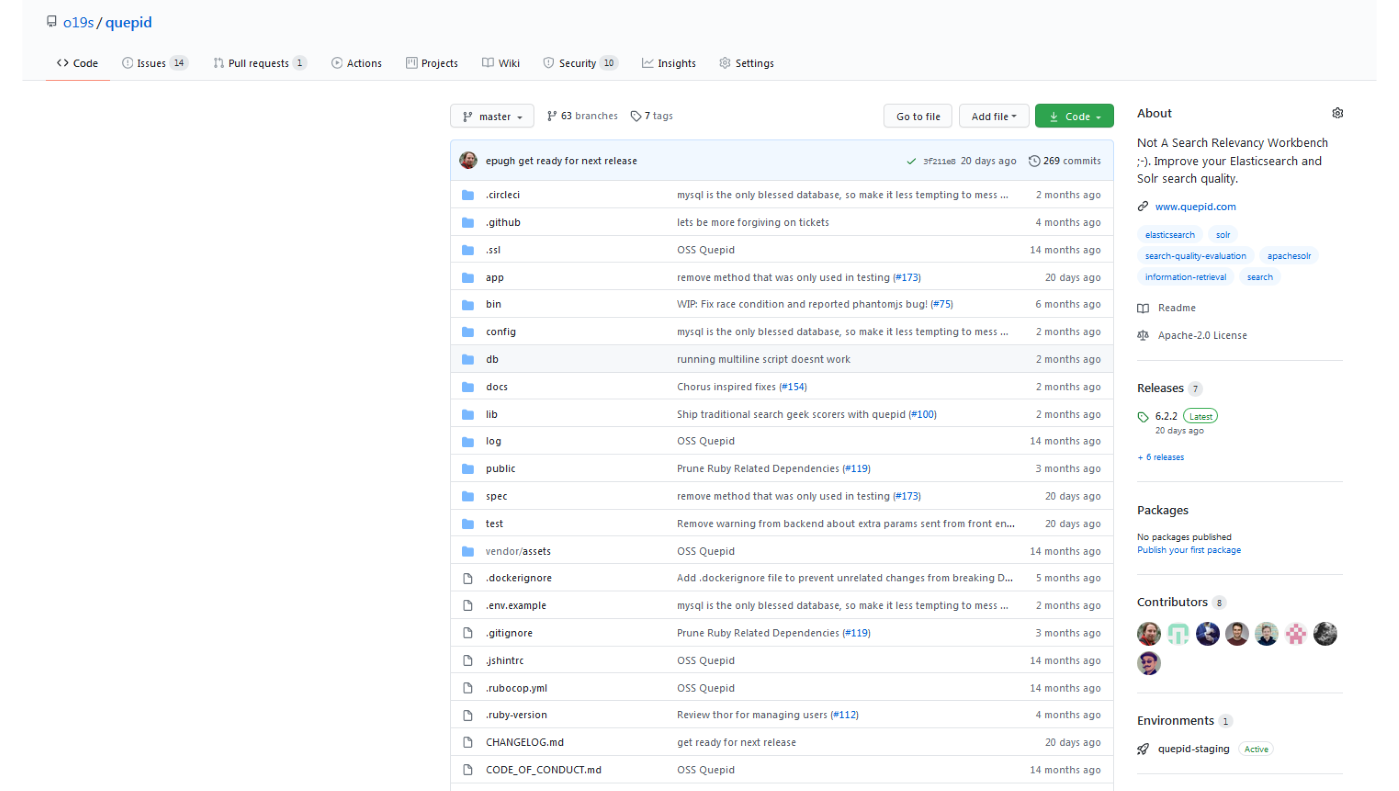Open the Releases heading link
This screenshot has height=791, width=1399.
tap(1160, 388)
